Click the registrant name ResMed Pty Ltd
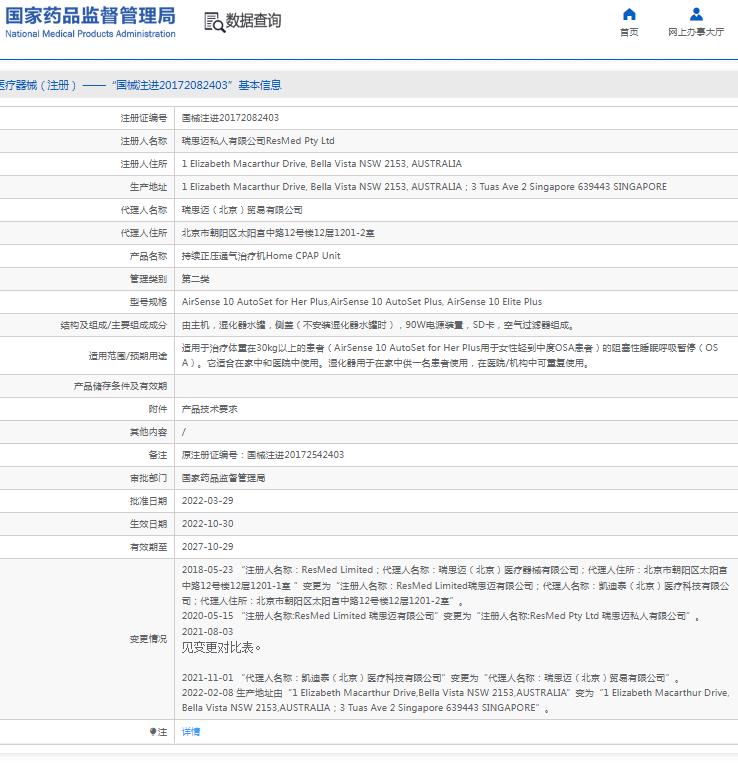Viewport: 738px width, 768px height. click(x=258, y=141)
